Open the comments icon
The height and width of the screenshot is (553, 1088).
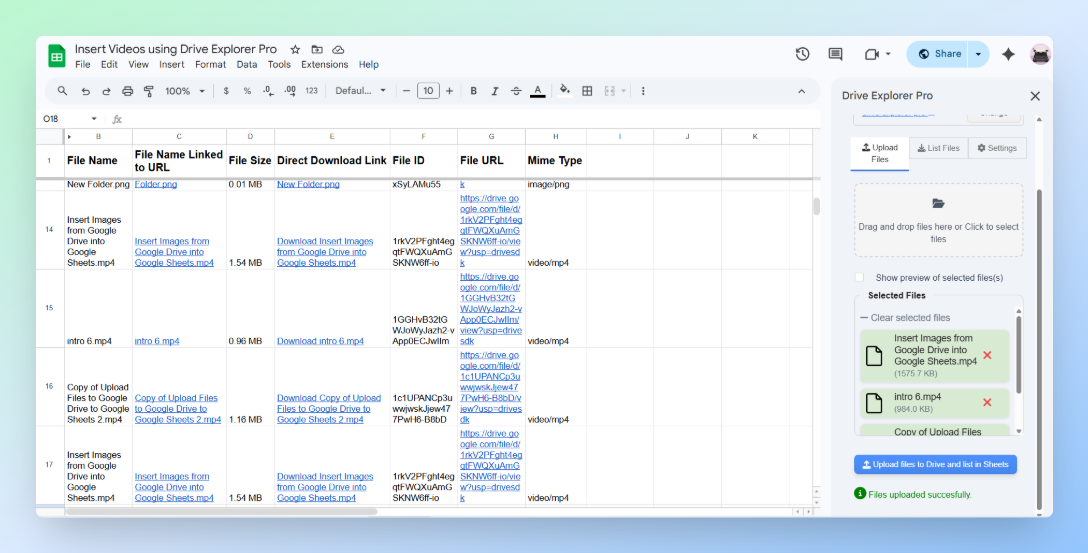point(835,54)
